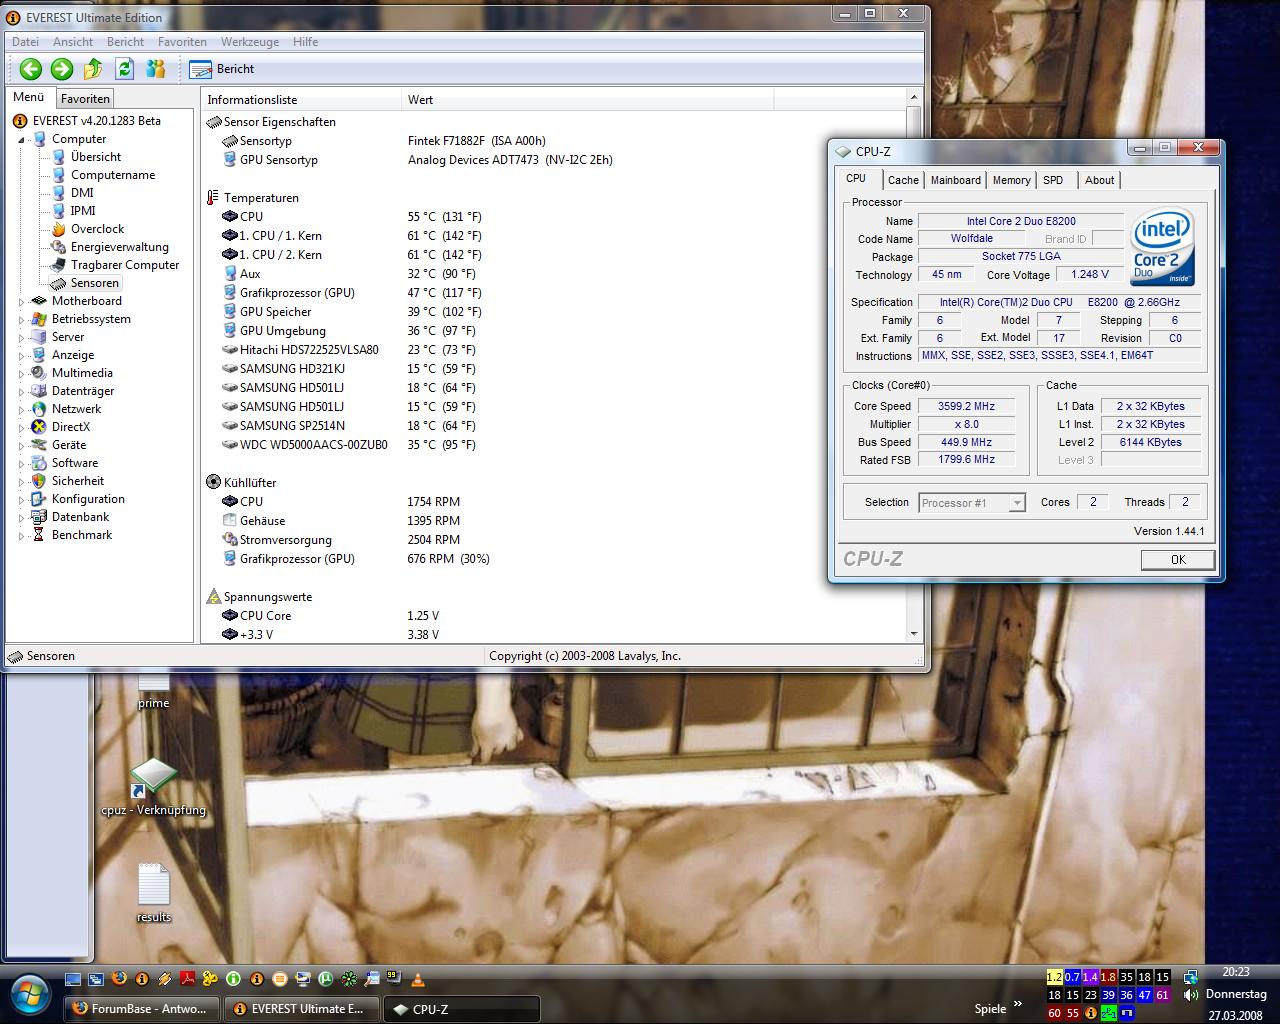Expand the Netzwerk tree node
1280x1024 pixels.
[x=21, y=409]
